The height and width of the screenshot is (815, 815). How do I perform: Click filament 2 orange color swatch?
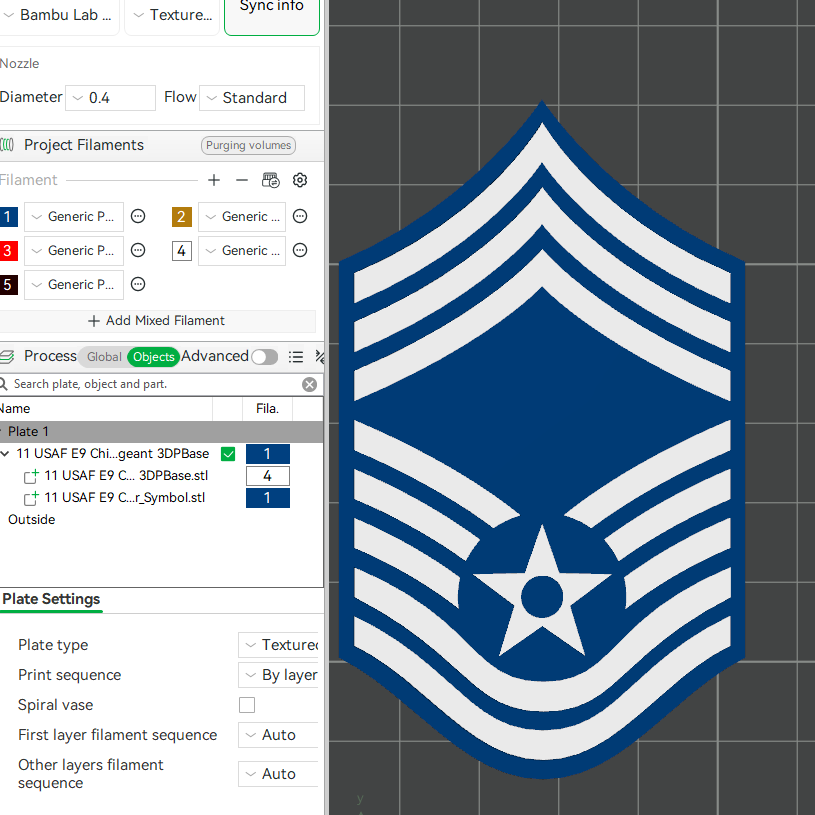click(x=181, y=217)
